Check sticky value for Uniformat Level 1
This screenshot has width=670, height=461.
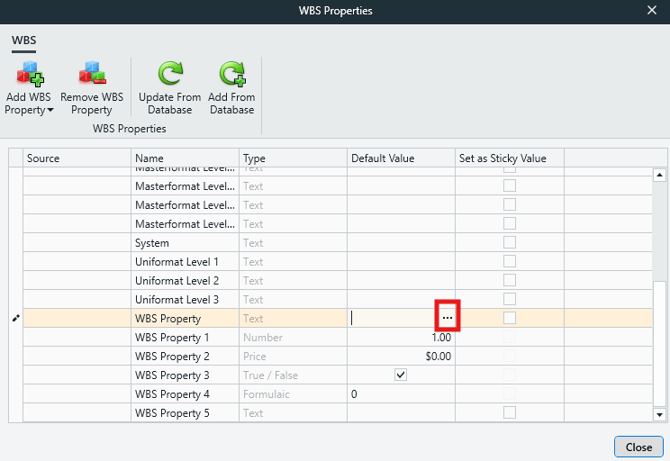click(509, 261)
